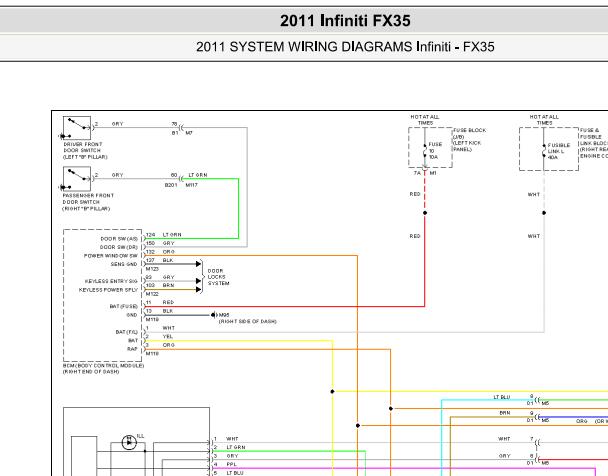Viewport: 608px width, 476px height.
Task: Click the arrowhead on the KEYLESS ENTRY SIG wire
Action: click(x=198, y=281)
